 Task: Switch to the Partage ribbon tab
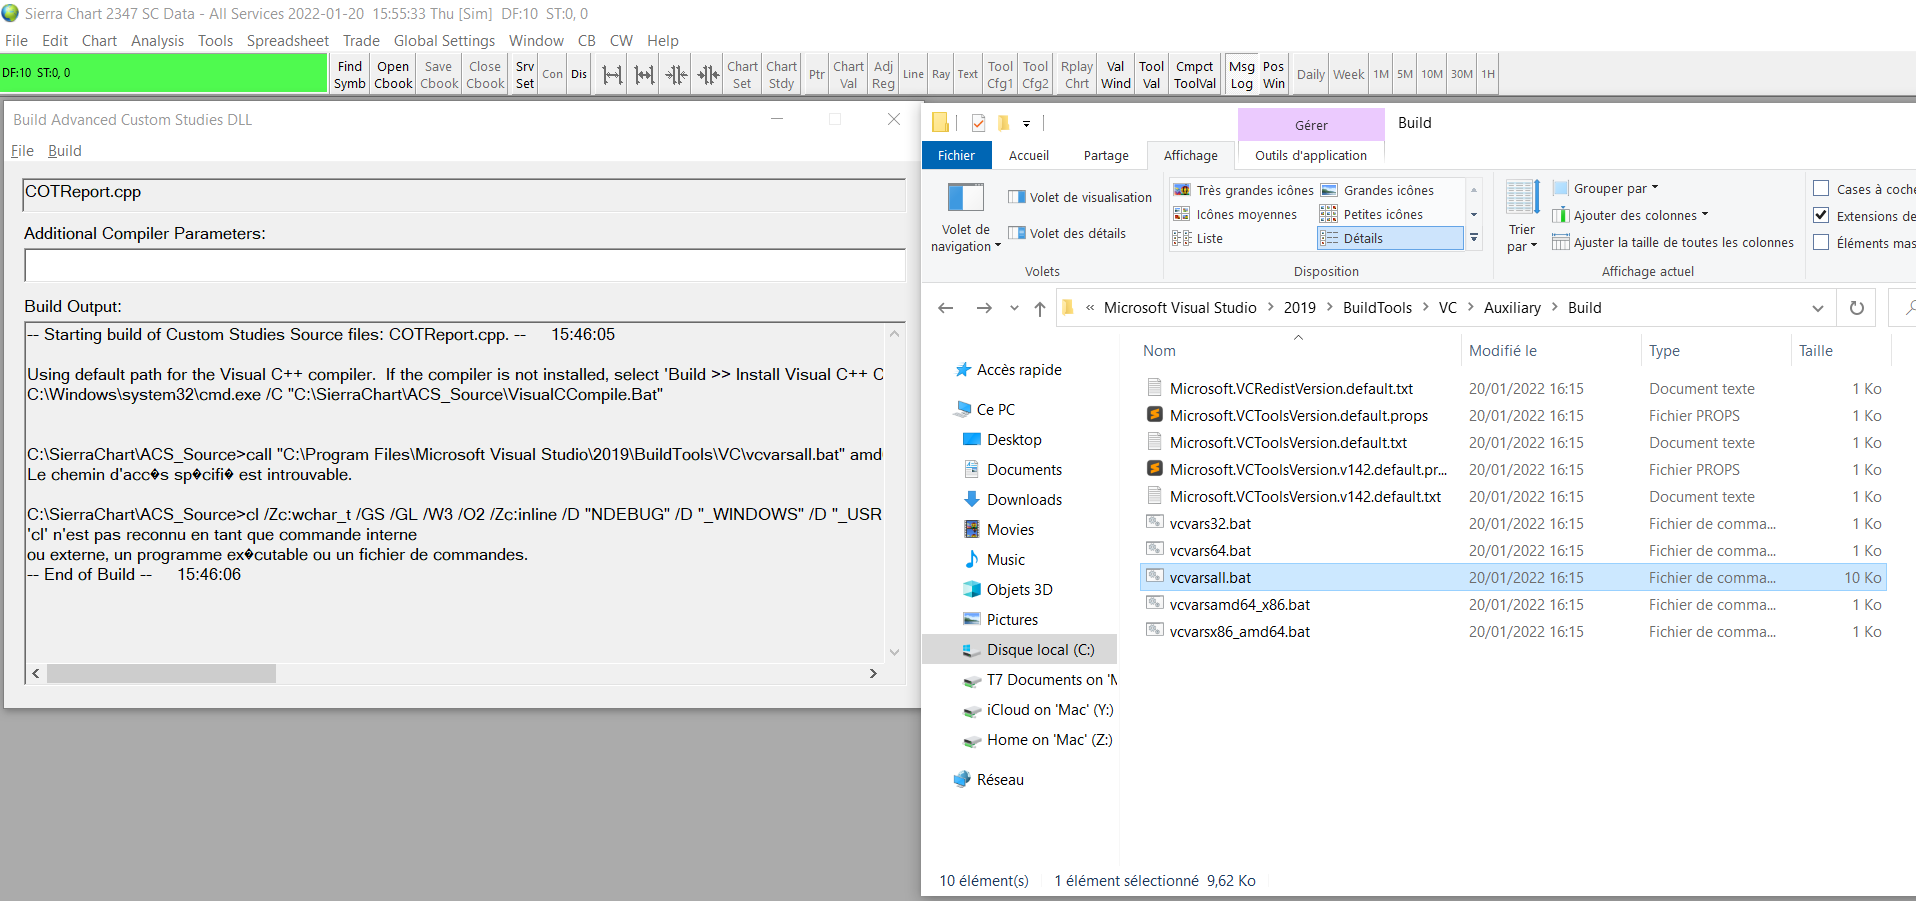pos(1106,155)
